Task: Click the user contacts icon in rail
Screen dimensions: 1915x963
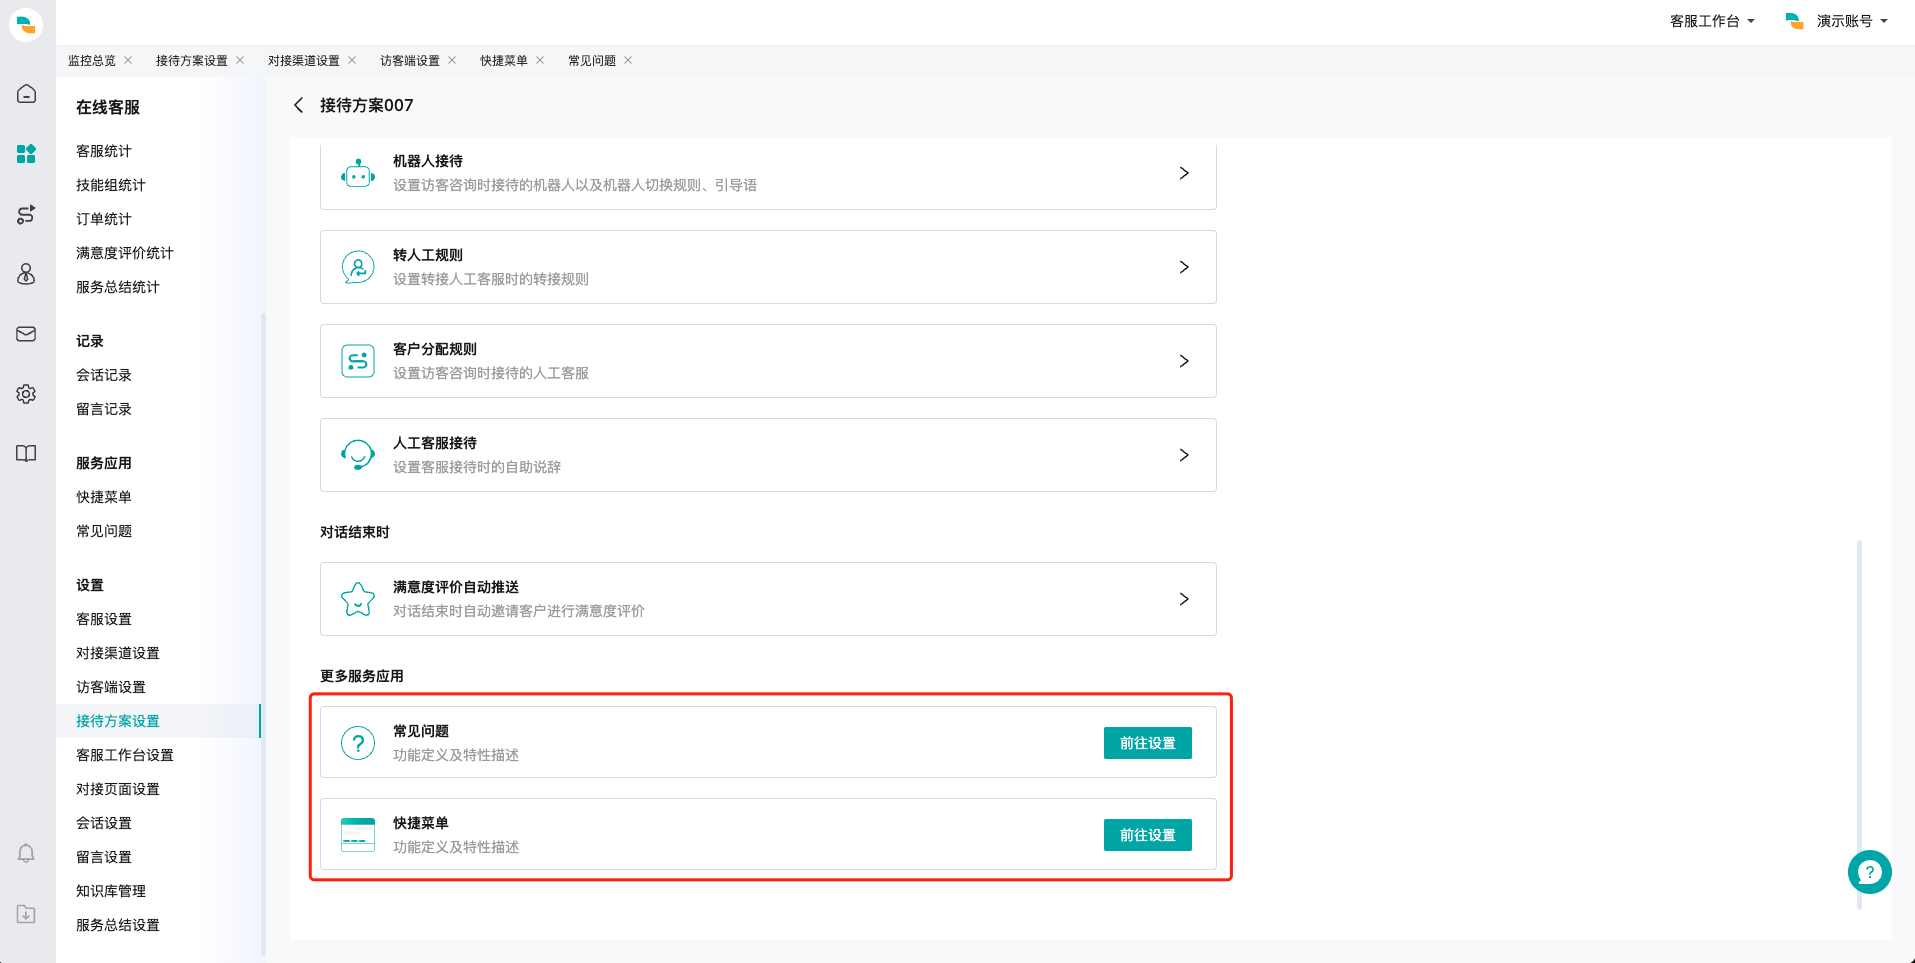Action: point(27,274)
